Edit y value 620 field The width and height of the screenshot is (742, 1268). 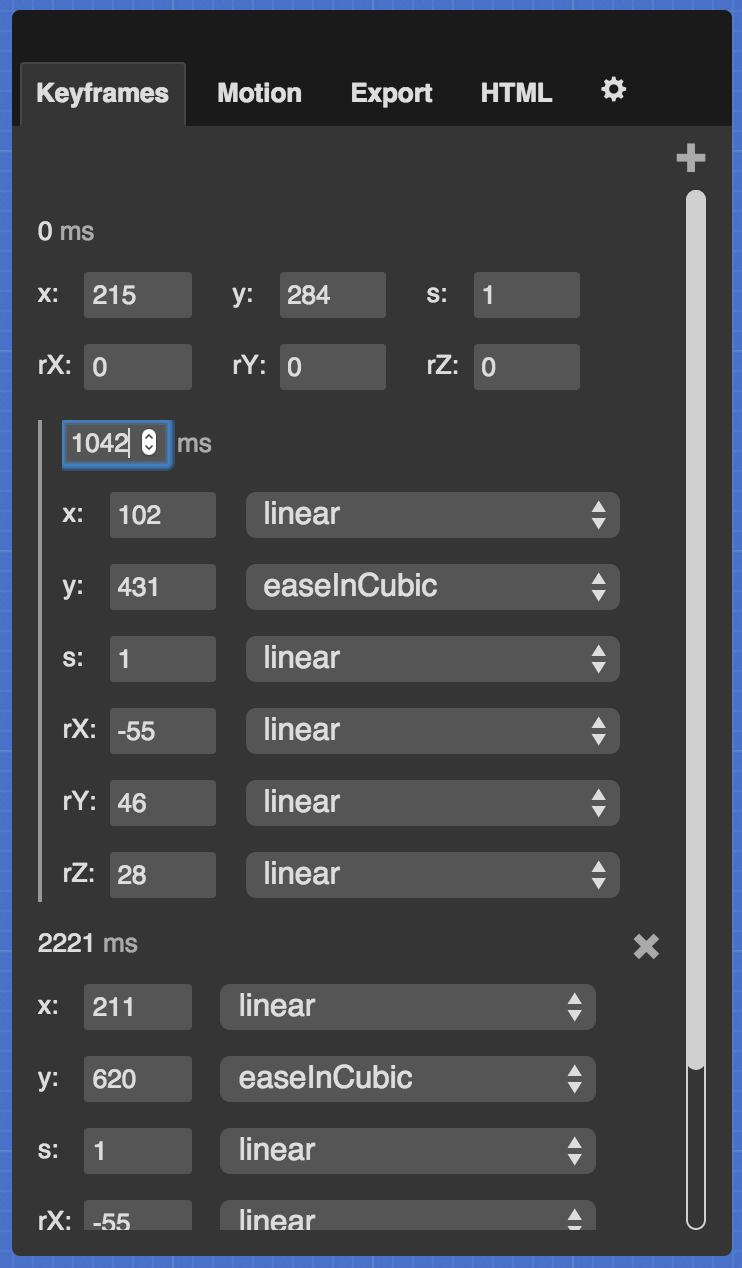[x=137, y=1079]
